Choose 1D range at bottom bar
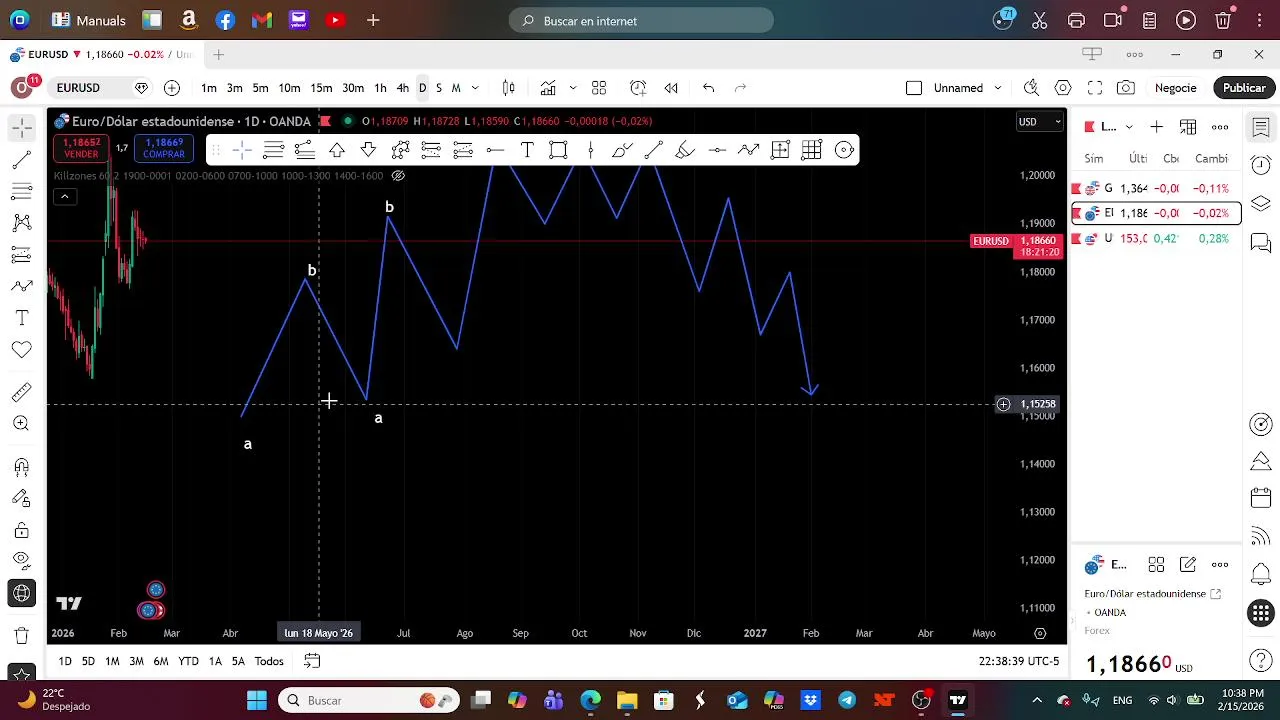 tap(65, 661)
